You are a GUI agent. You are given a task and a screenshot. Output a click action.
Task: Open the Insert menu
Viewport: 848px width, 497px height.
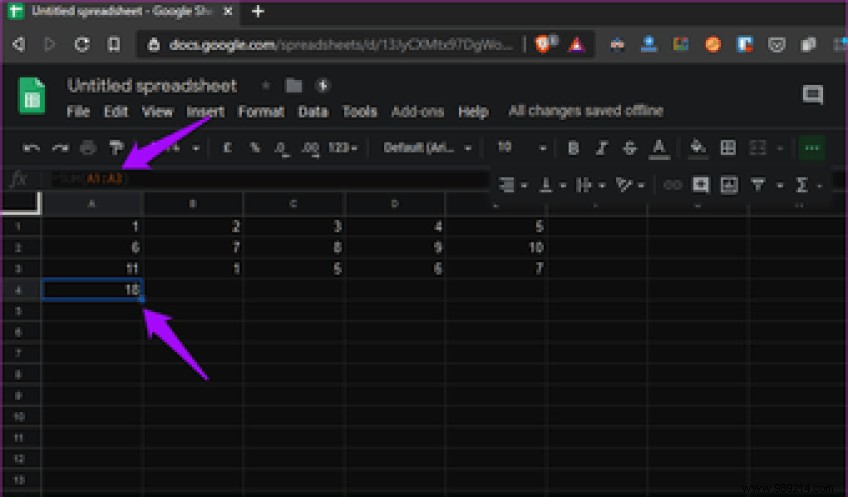pyautogui.click(x=206, y=111)
